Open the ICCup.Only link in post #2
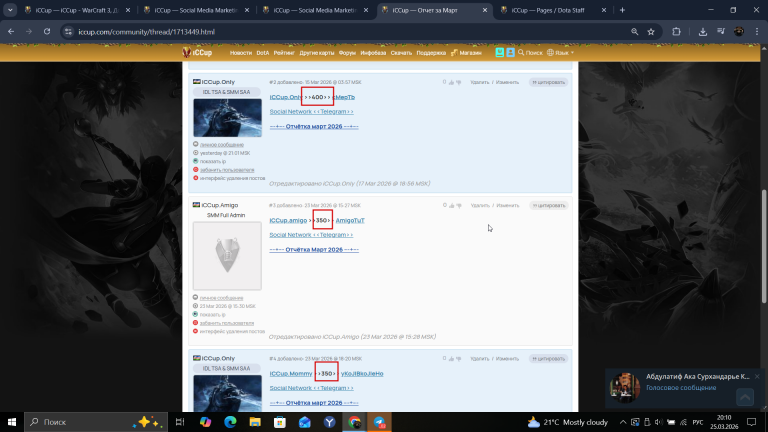768x432 pixels. [x=286, y=97]
